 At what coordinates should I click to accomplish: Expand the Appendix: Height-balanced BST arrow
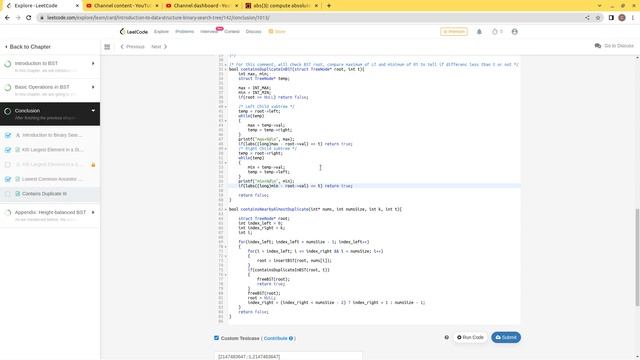(93, 213)
